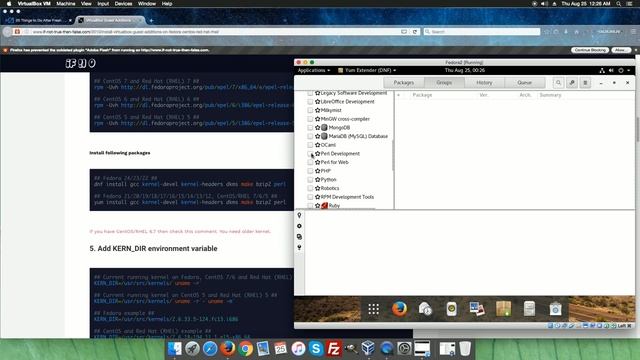Open the pink CentOS/RHEL 6.7 comment link
The height and width of the screenshot is (360, 640).
click(180, 231)
